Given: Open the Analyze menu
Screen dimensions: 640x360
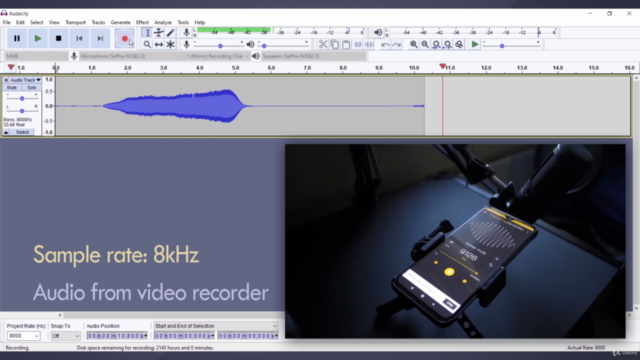Looking at the screenshot, I should tap(163, 22).
